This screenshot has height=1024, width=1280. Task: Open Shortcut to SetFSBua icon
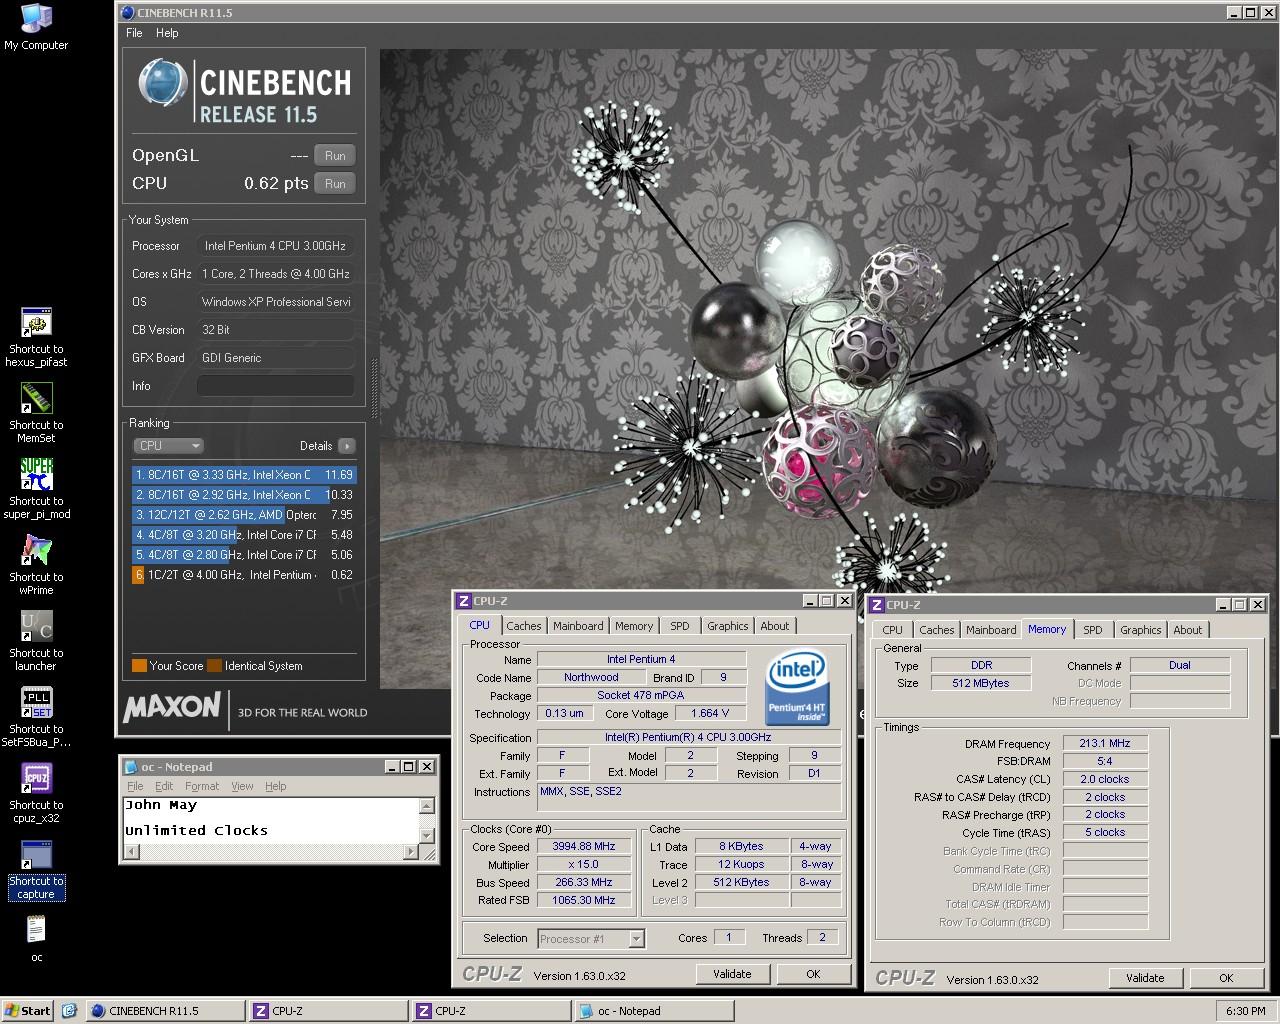click(x=36, y=717)
